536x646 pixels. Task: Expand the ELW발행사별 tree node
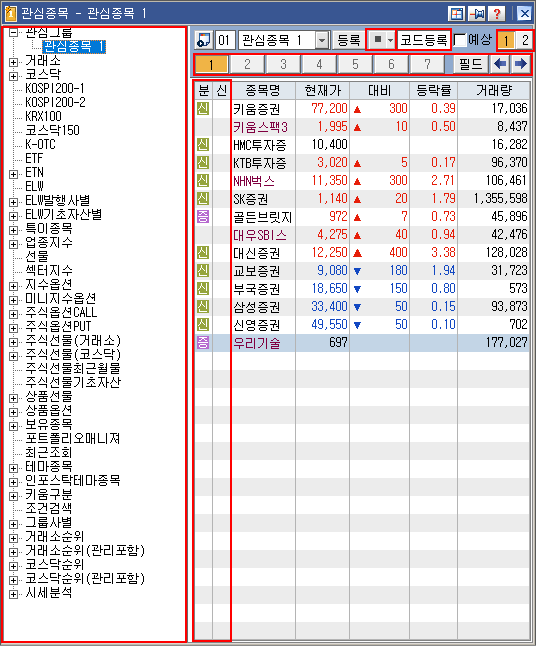[13, 202]
